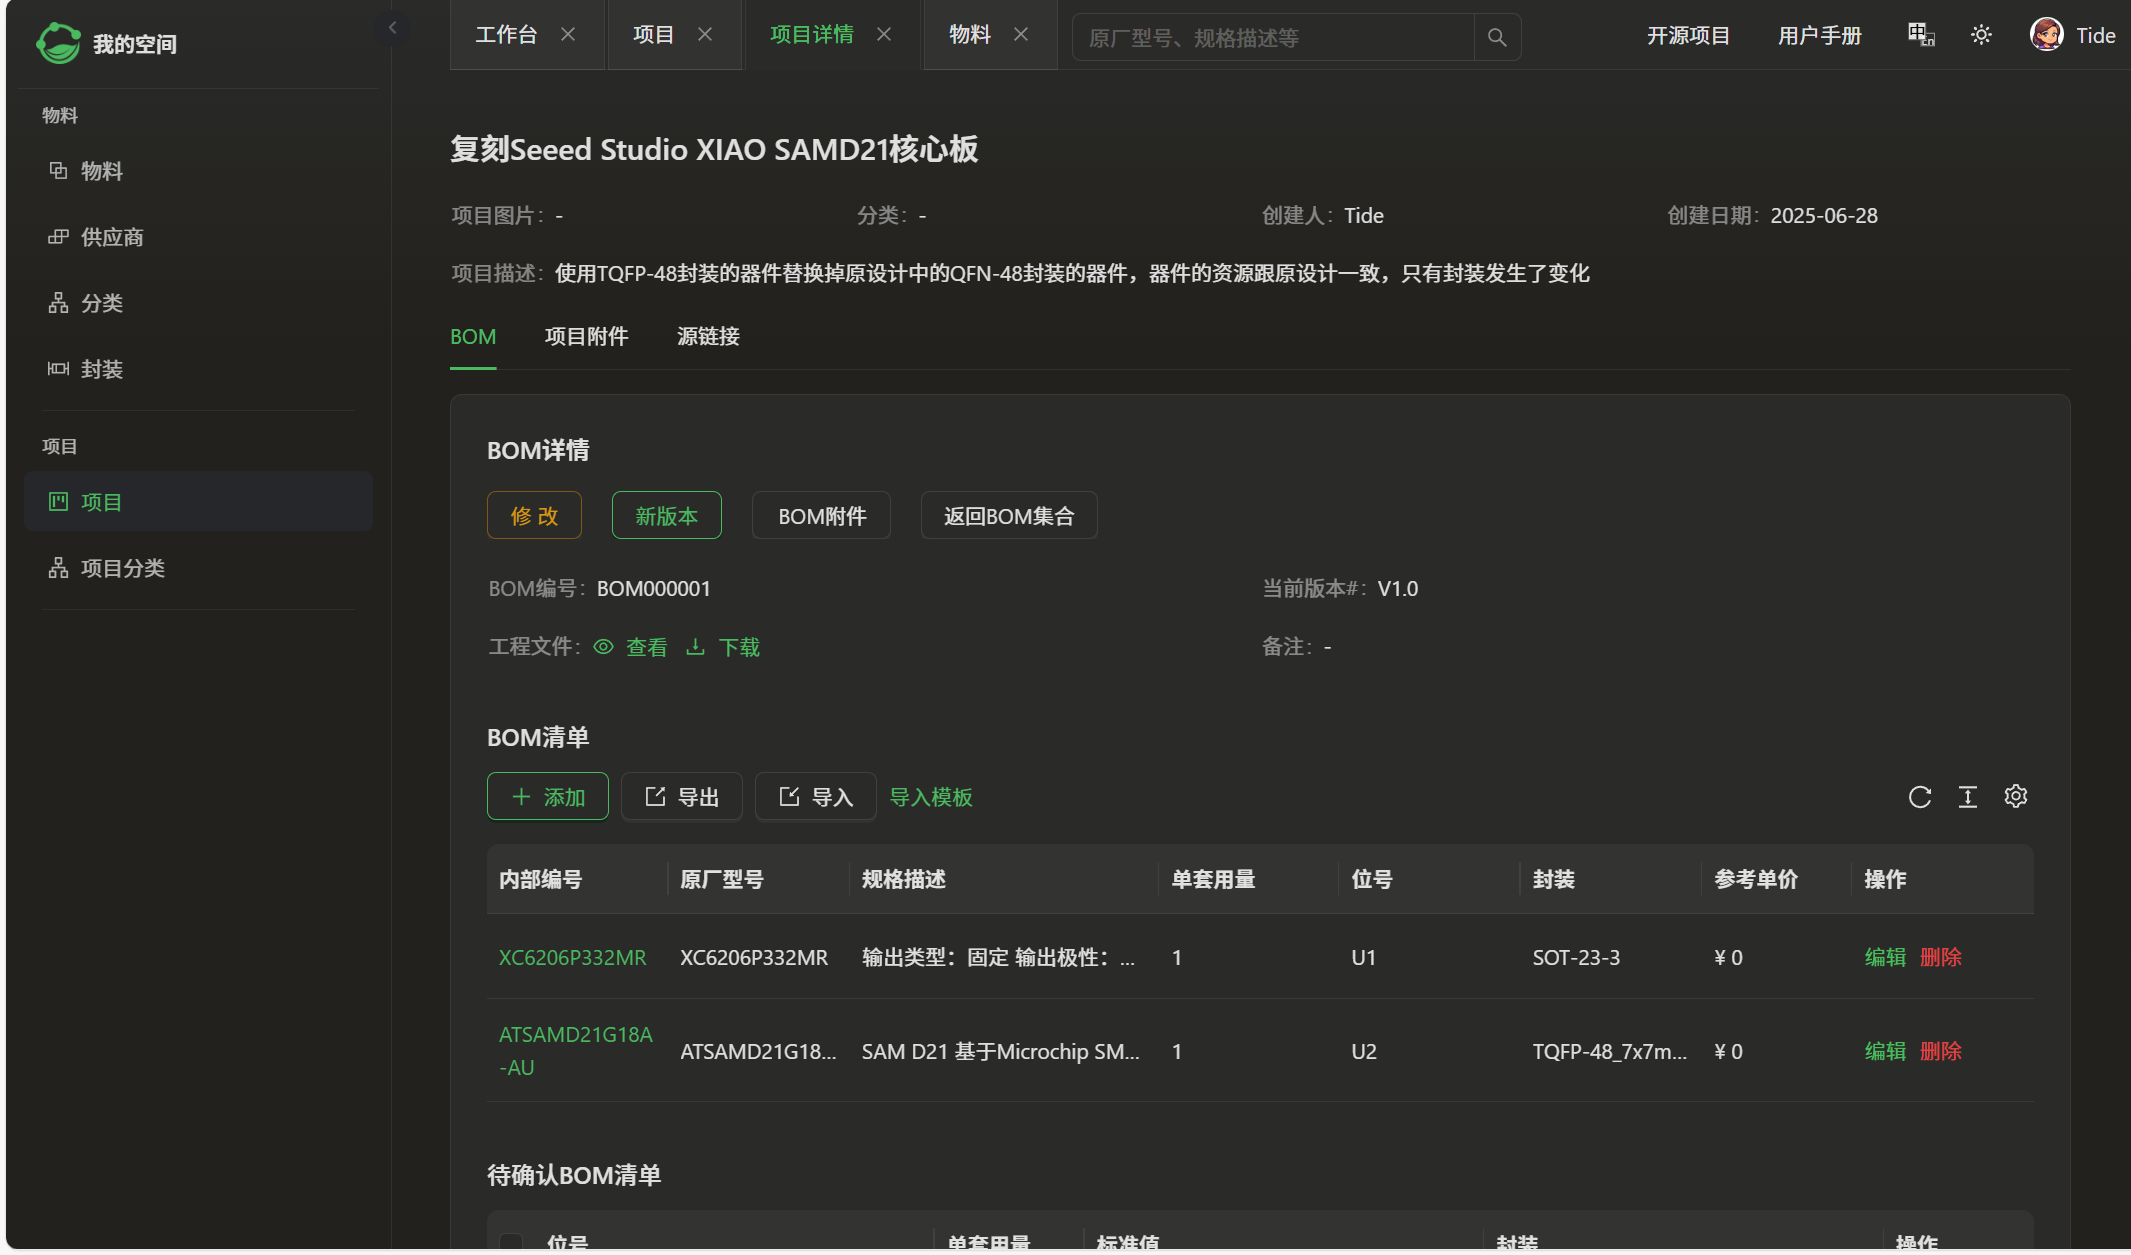
Task: Download the 工程文件 via 下载
Action: click(723, 647)
